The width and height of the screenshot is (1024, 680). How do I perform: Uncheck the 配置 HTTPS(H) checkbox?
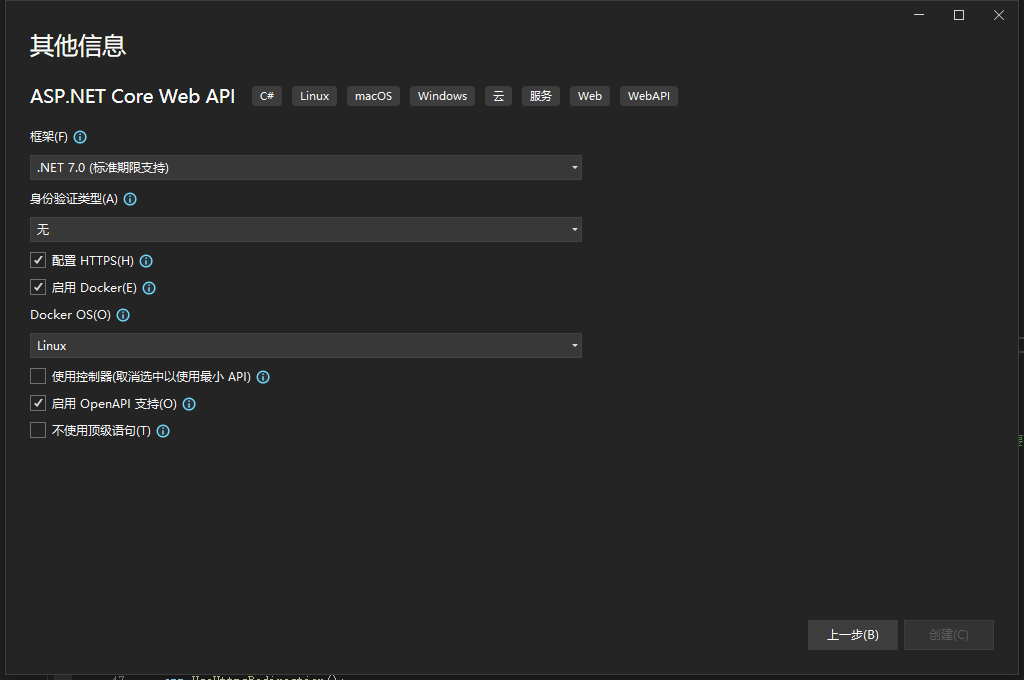(38, 261)
